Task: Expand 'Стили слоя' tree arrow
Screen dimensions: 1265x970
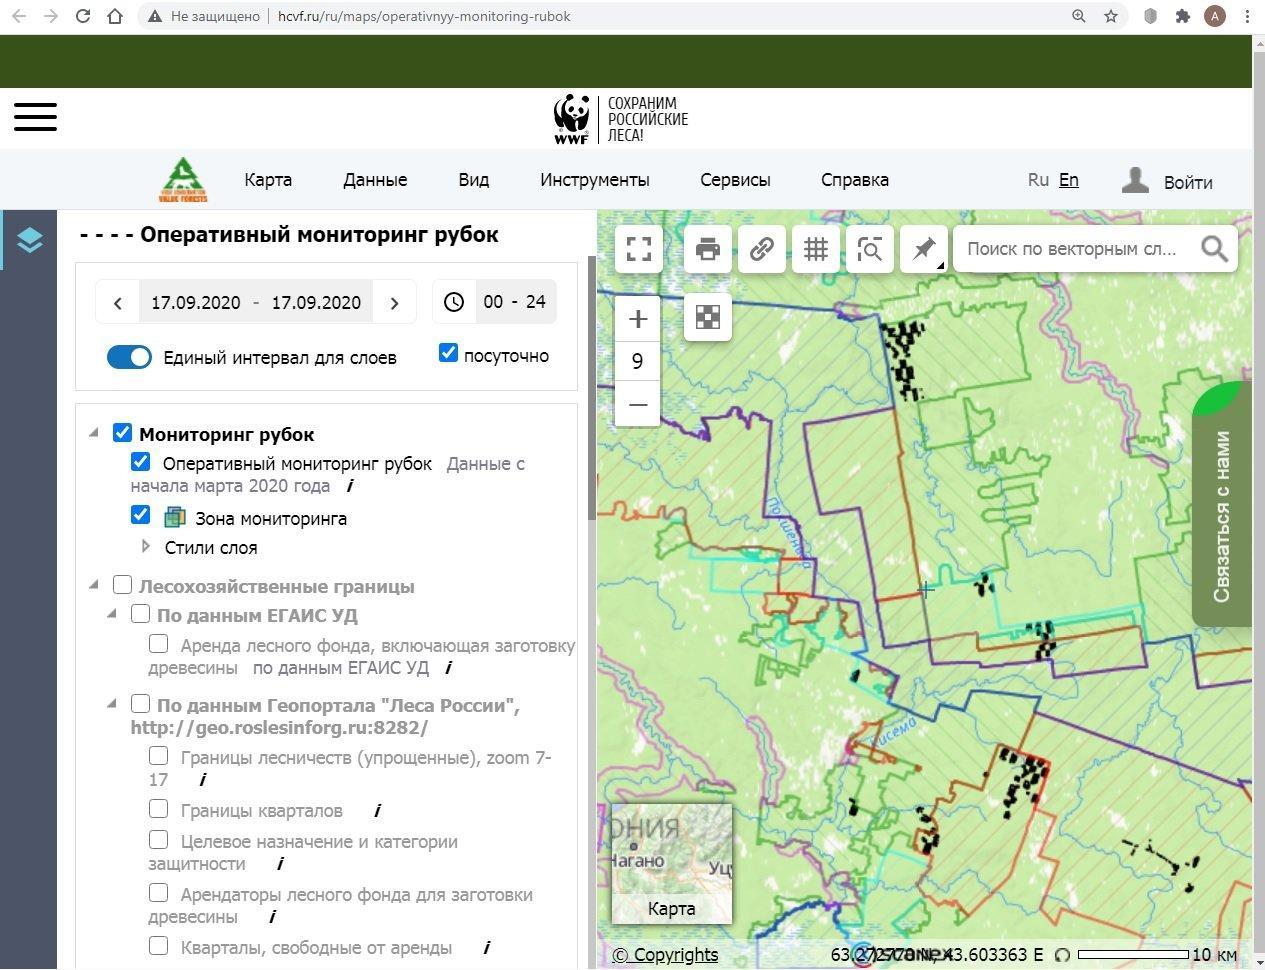Action: [x=146, y=547]
